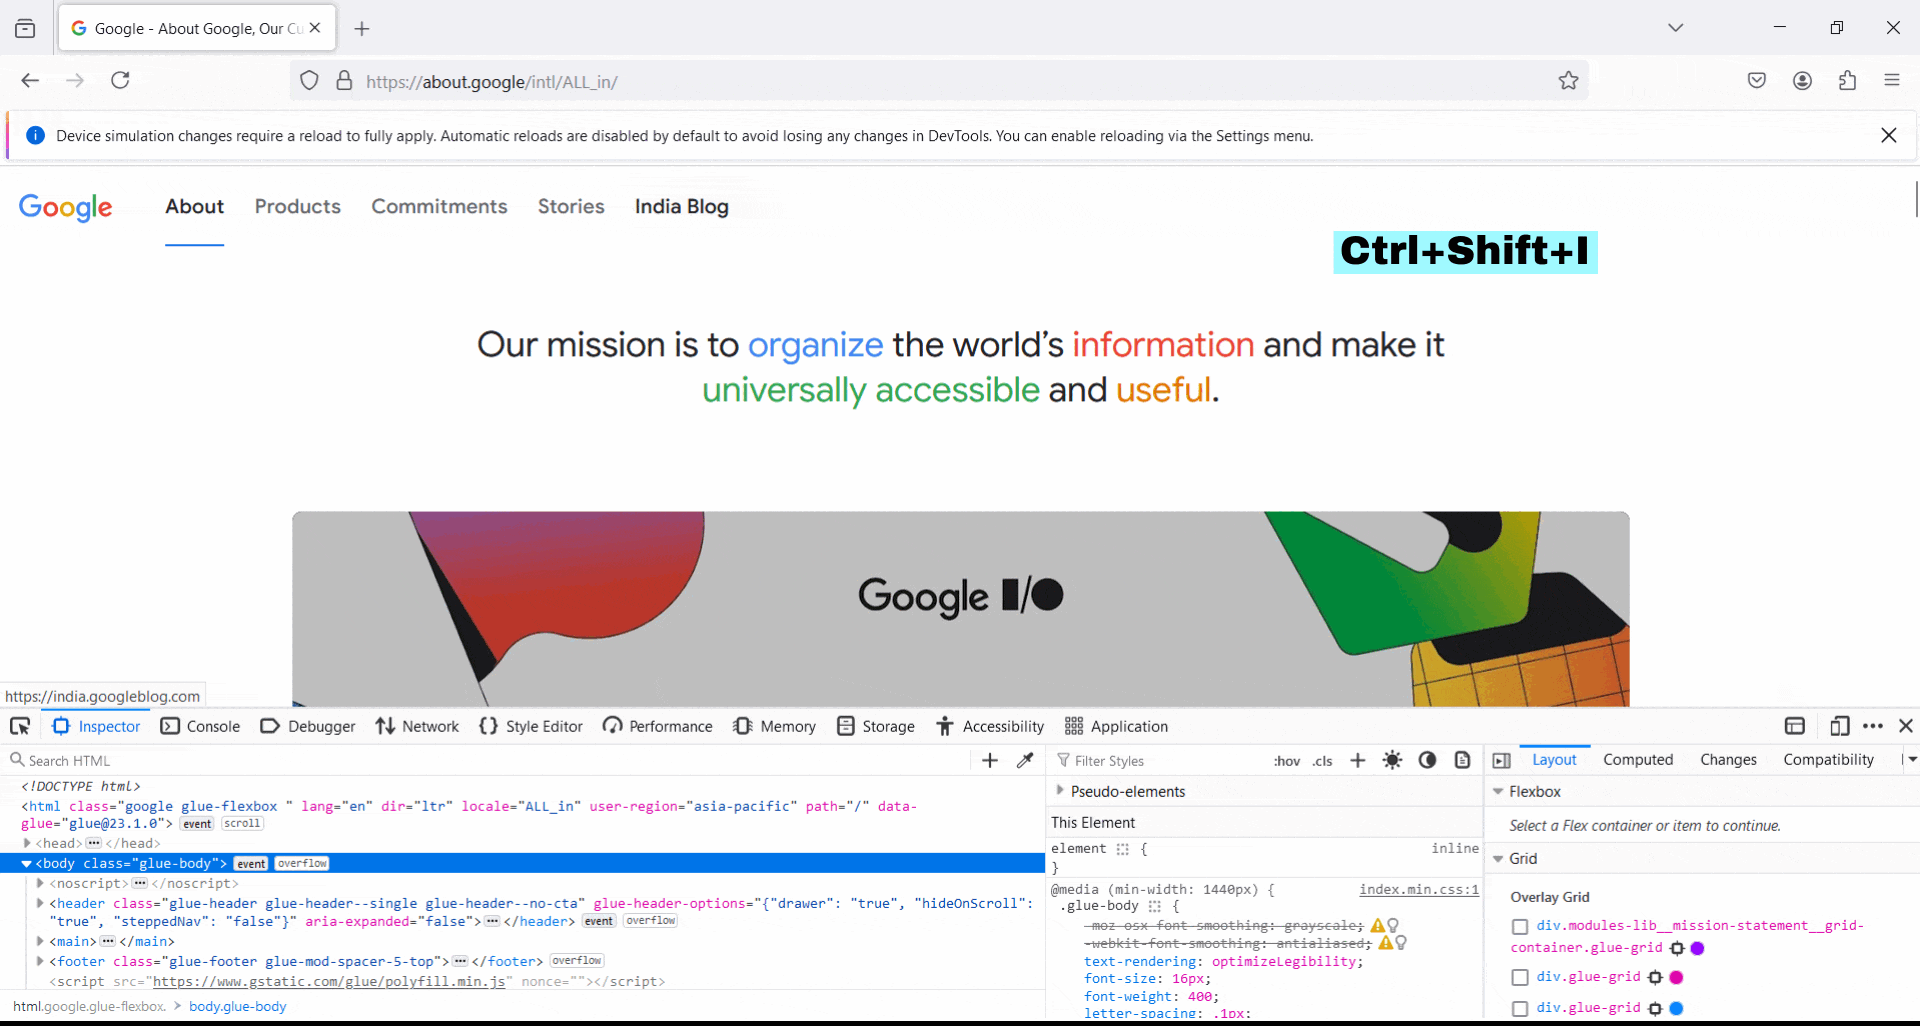Toggle overflow badge on footer element
The image size is (1920, 1026).
577,961
